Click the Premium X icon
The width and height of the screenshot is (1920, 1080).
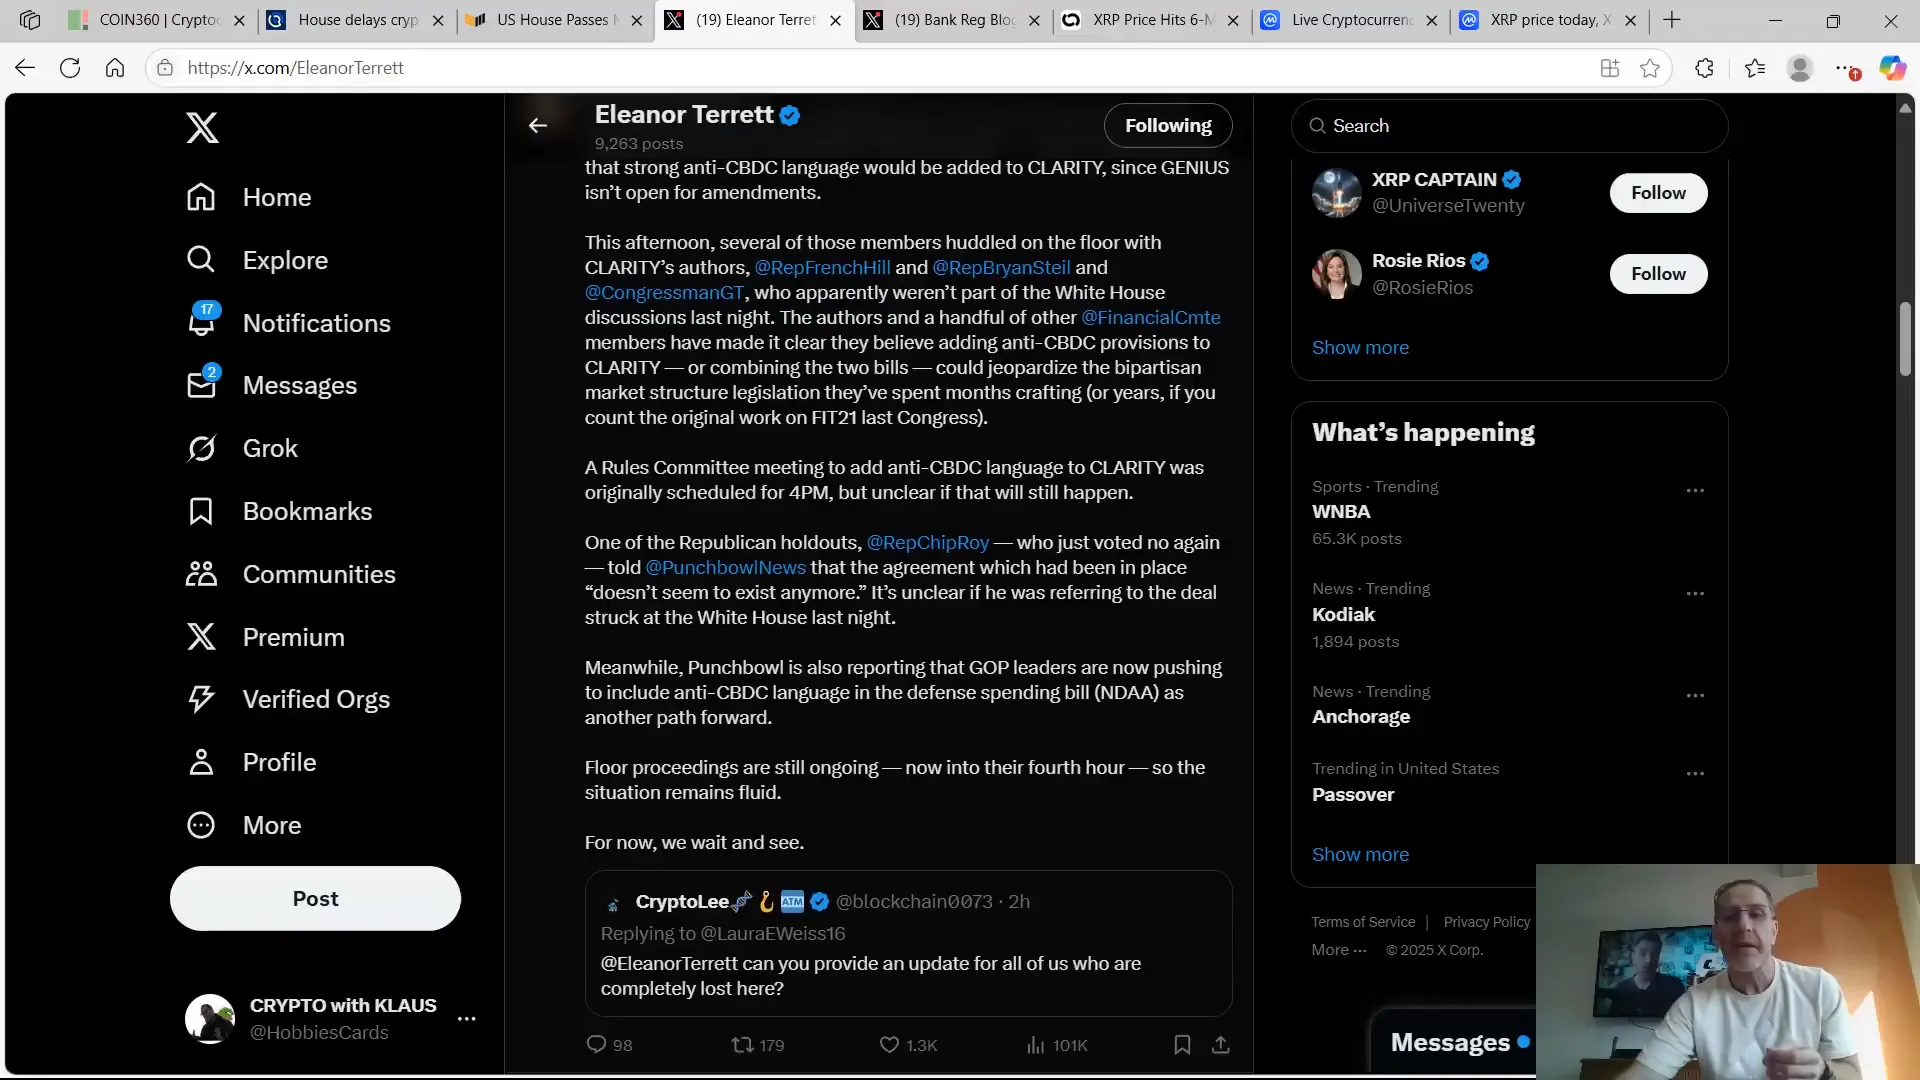coord(201,637)
